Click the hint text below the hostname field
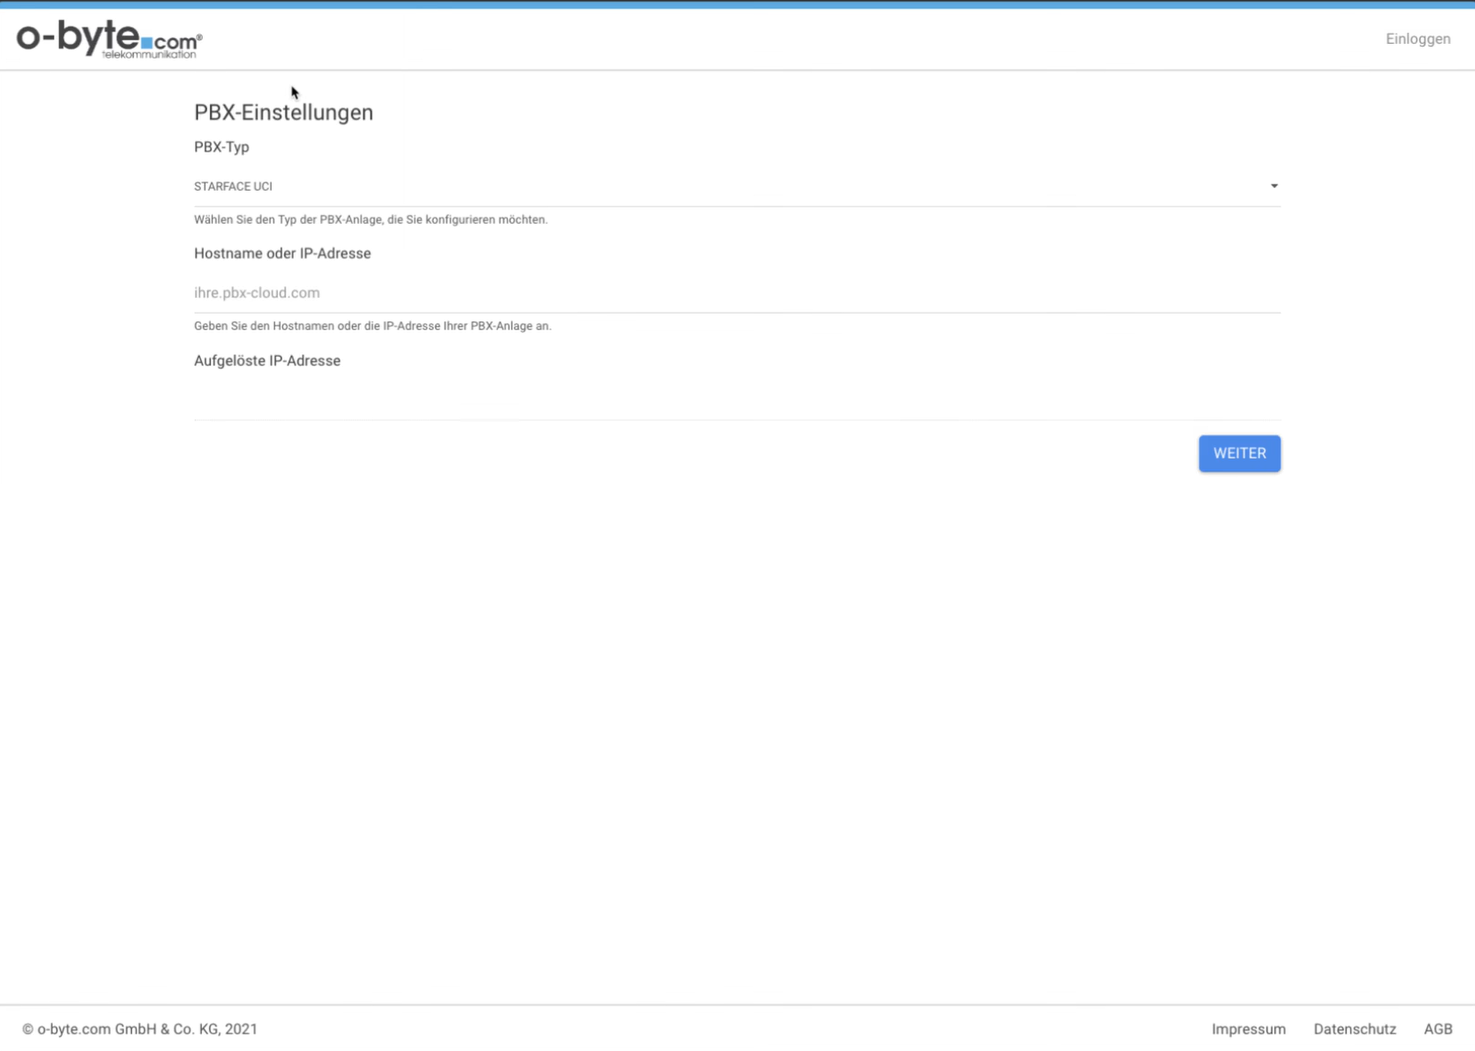 point(372,326)
